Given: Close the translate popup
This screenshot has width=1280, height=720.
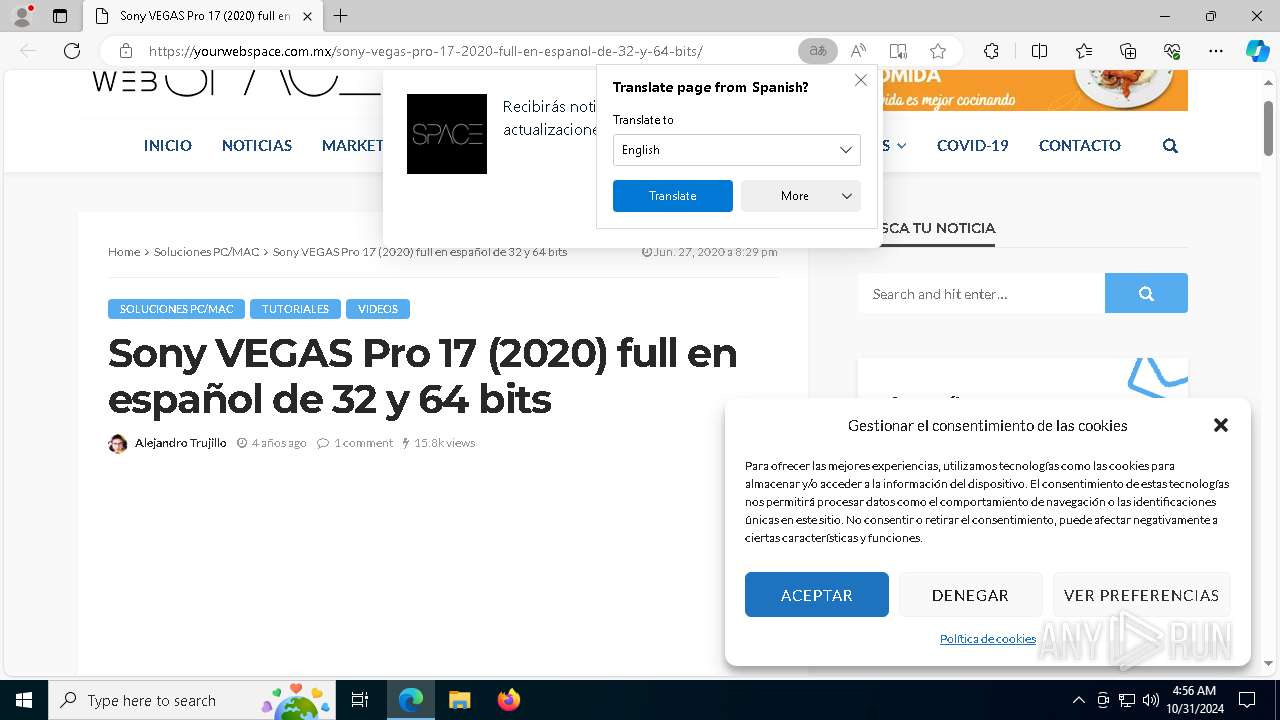Looking at the screenshot, I should pyautogui.click(x=860, y=80).
